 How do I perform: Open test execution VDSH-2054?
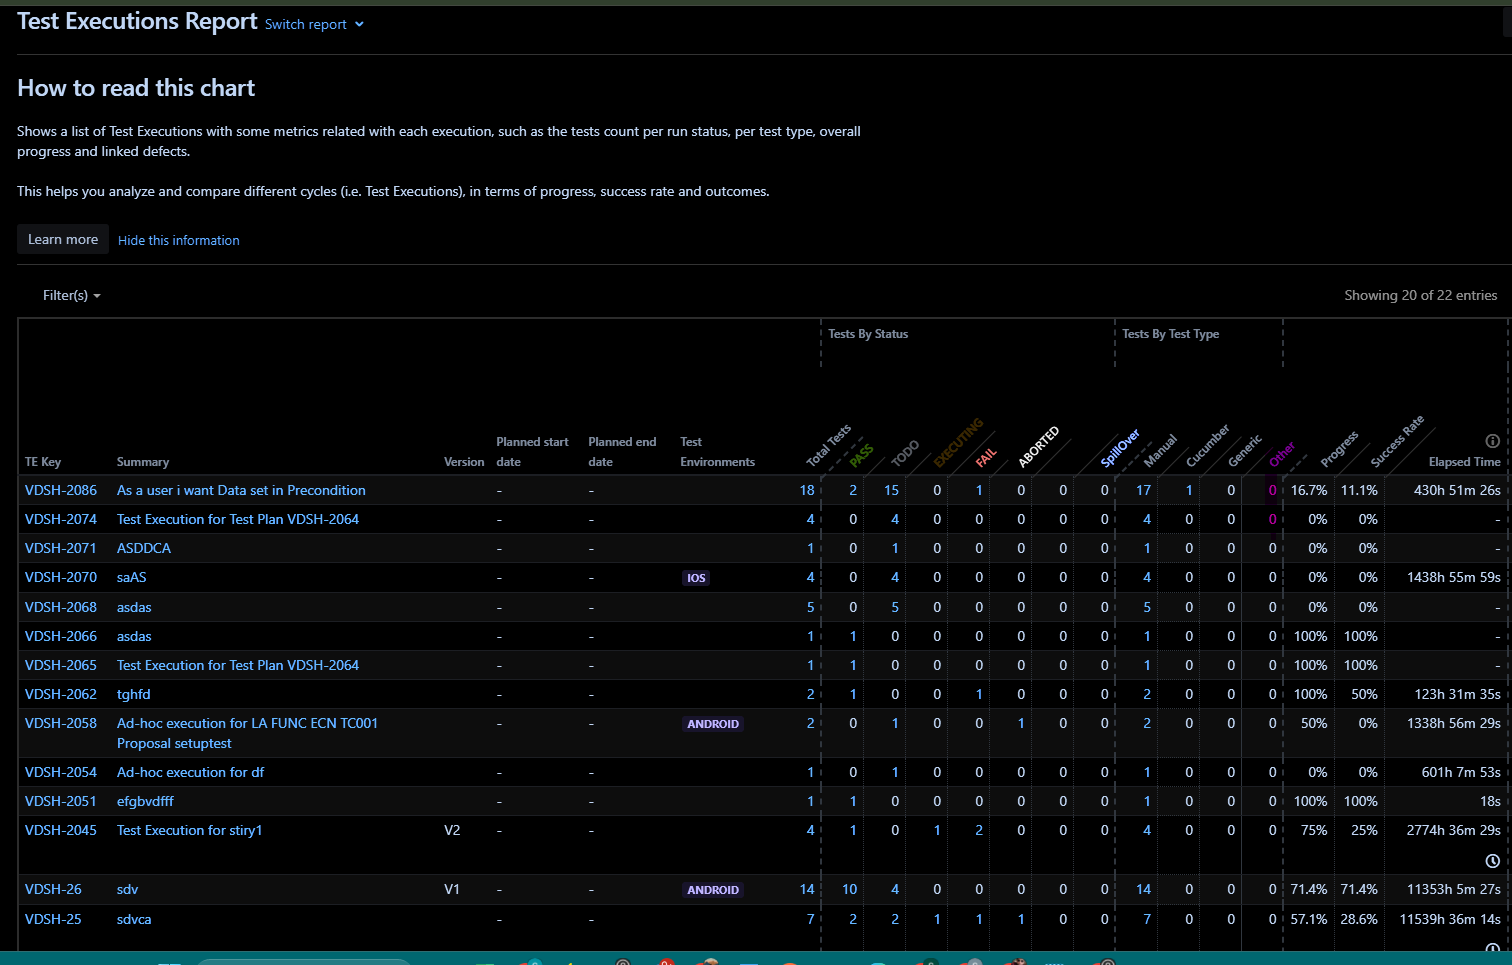(x=61, y=772)
